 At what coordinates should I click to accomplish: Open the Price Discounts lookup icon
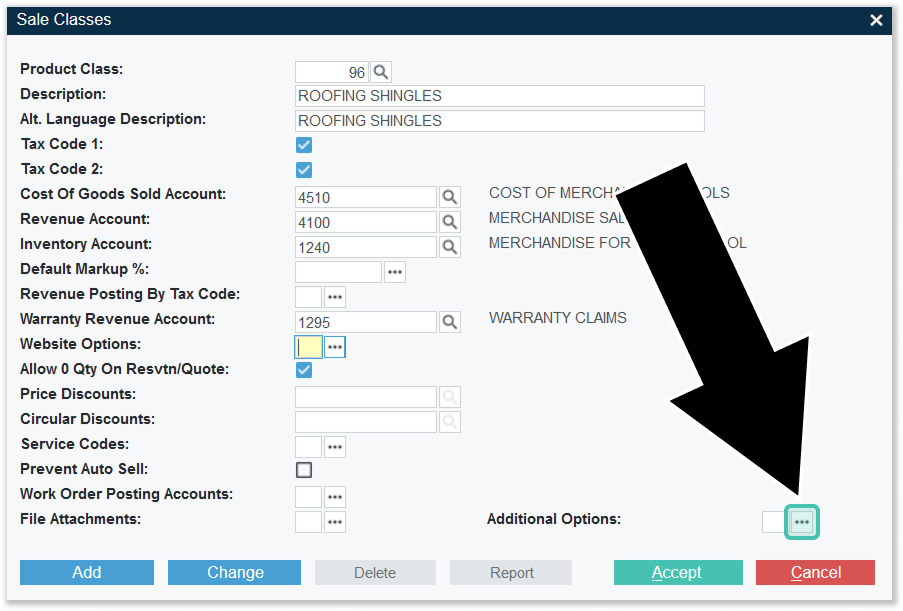450,397
